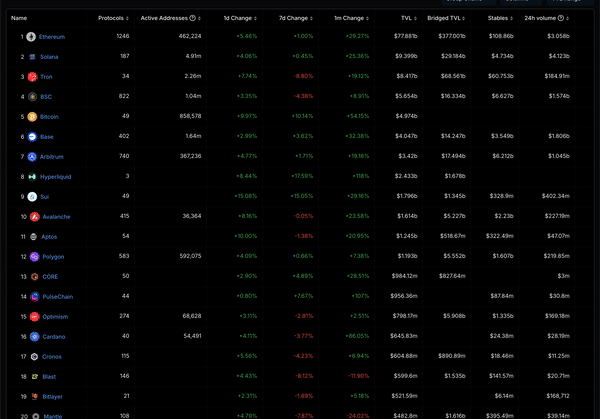Click Tron stables value $60.753b
600x419 pixels.
pos(501,76)
